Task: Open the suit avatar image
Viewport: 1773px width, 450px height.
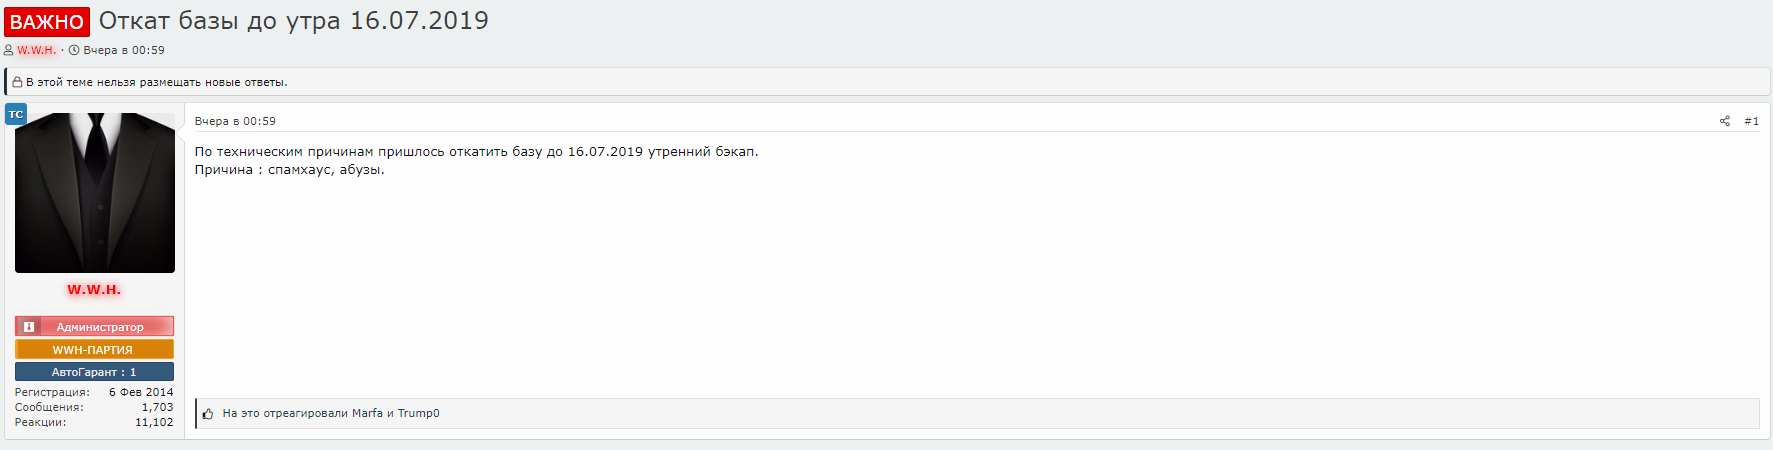Action: point(95,192)
